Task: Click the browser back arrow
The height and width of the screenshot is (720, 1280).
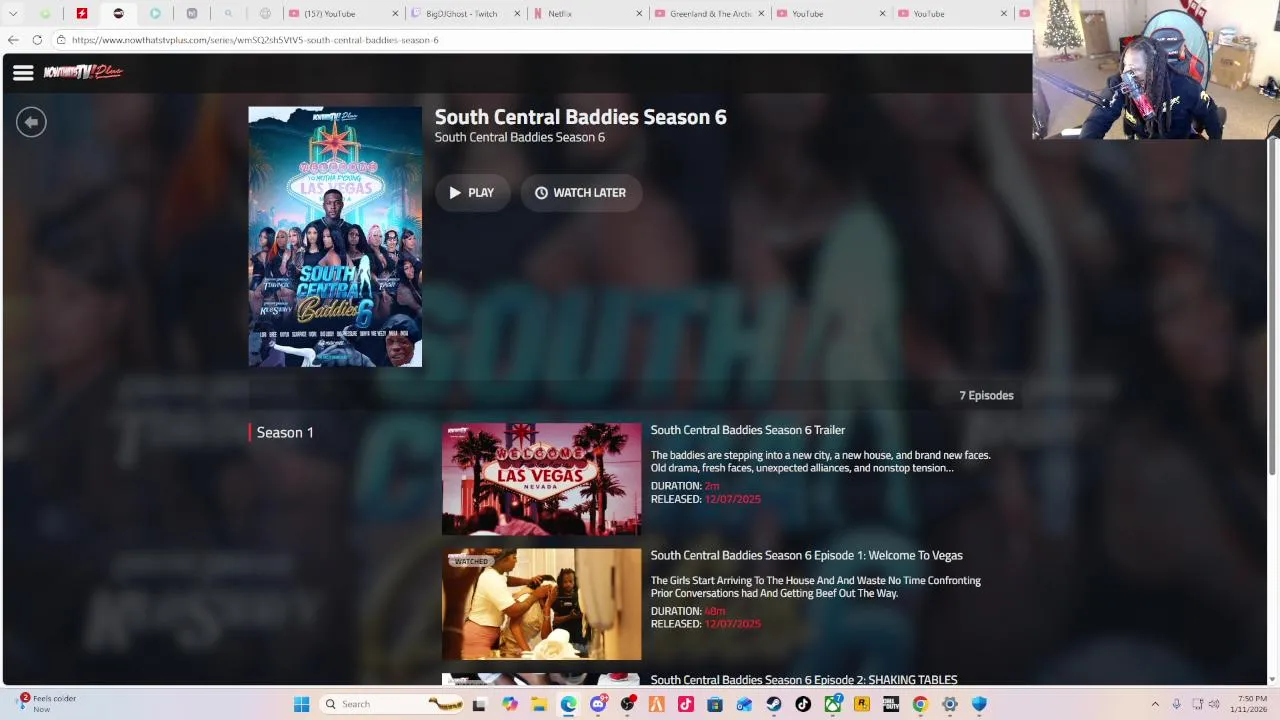Action: click(12, 40)
